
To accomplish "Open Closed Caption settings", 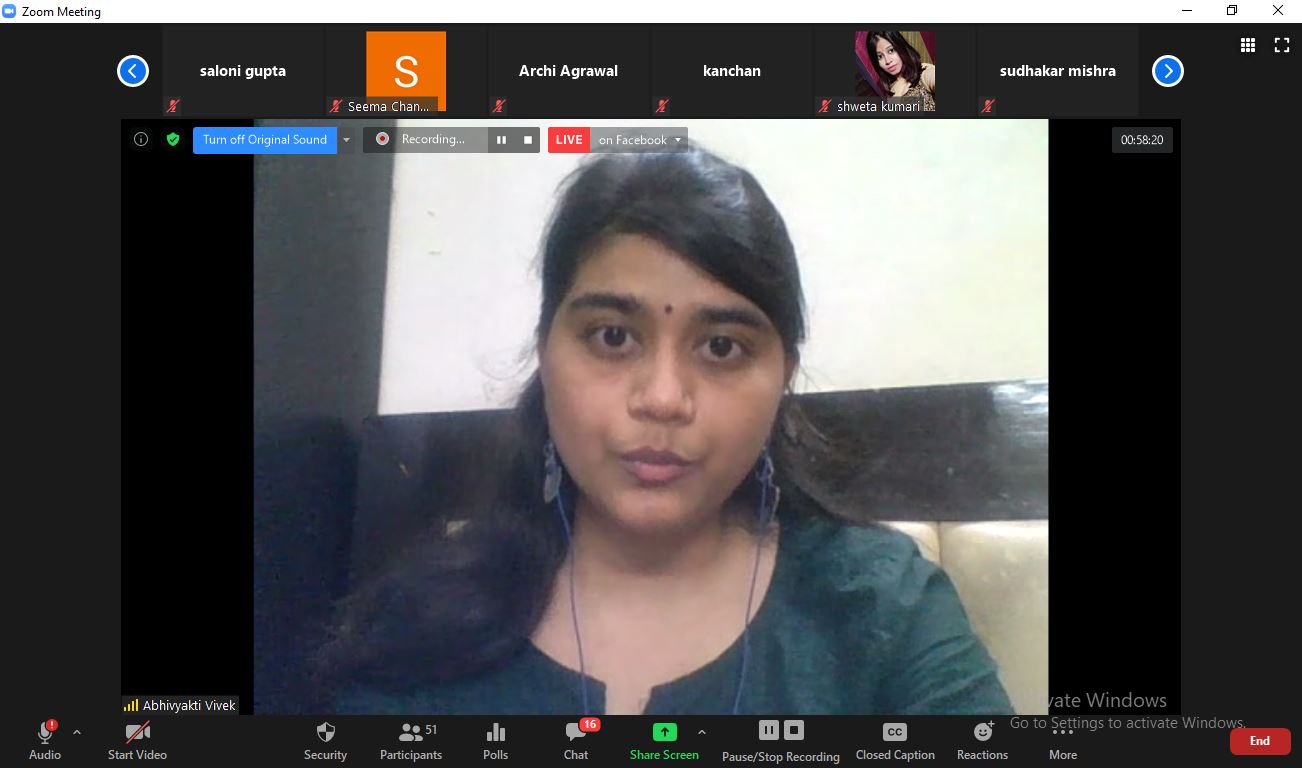I will (x=895, y=741).
